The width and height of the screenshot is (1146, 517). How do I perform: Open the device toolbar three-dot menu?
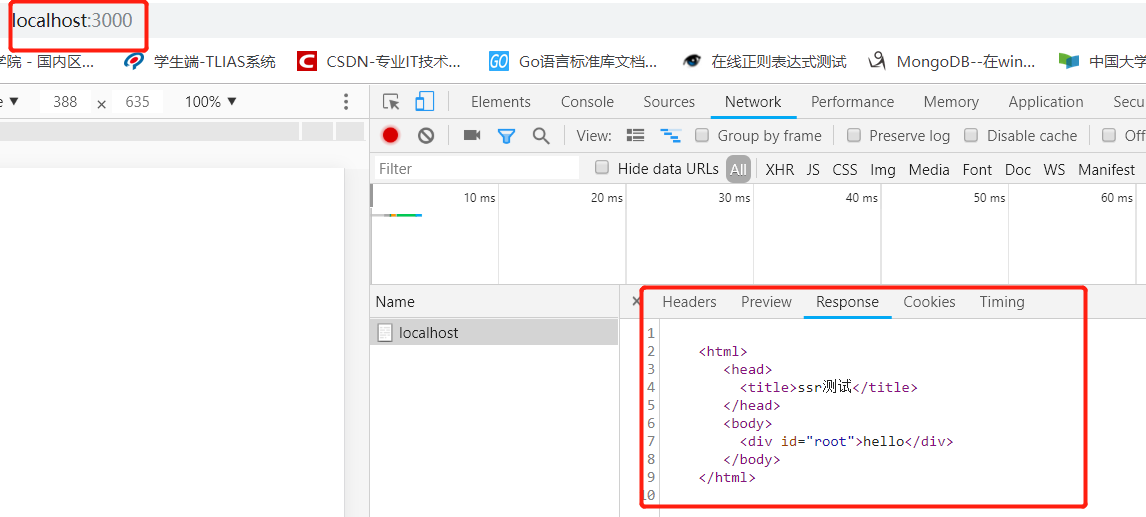[x=346, y=102]
